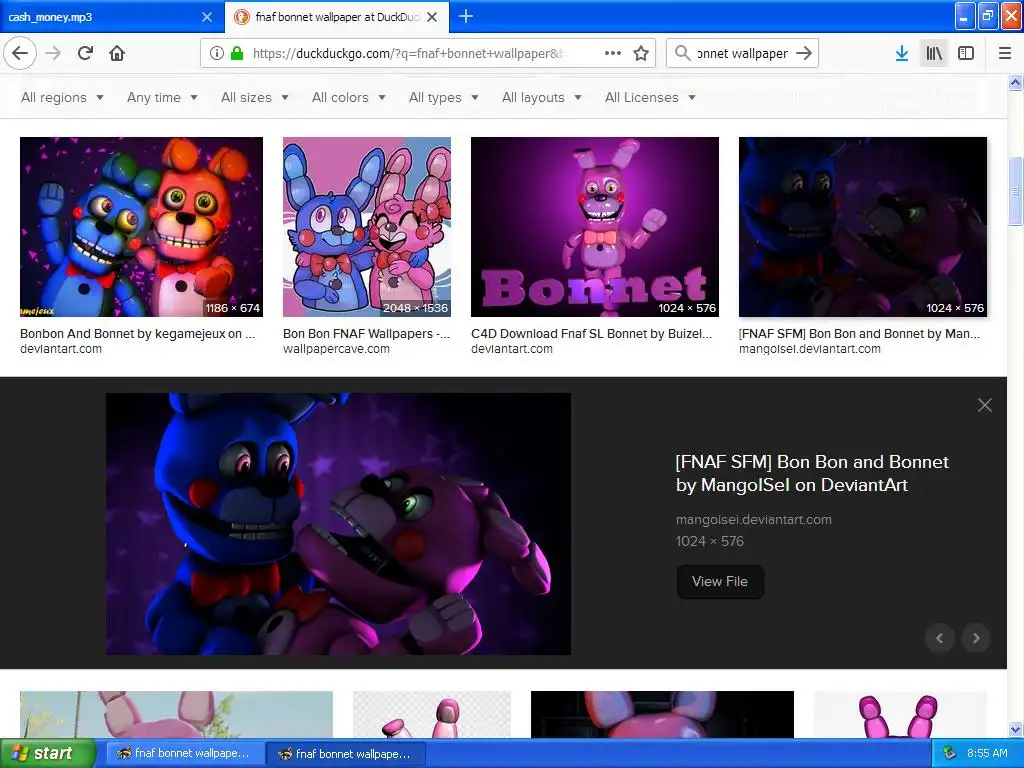Select the fnaf bonnet wallpaper tab
Viewport: 1024px width, 768px height.
[337, 17]
